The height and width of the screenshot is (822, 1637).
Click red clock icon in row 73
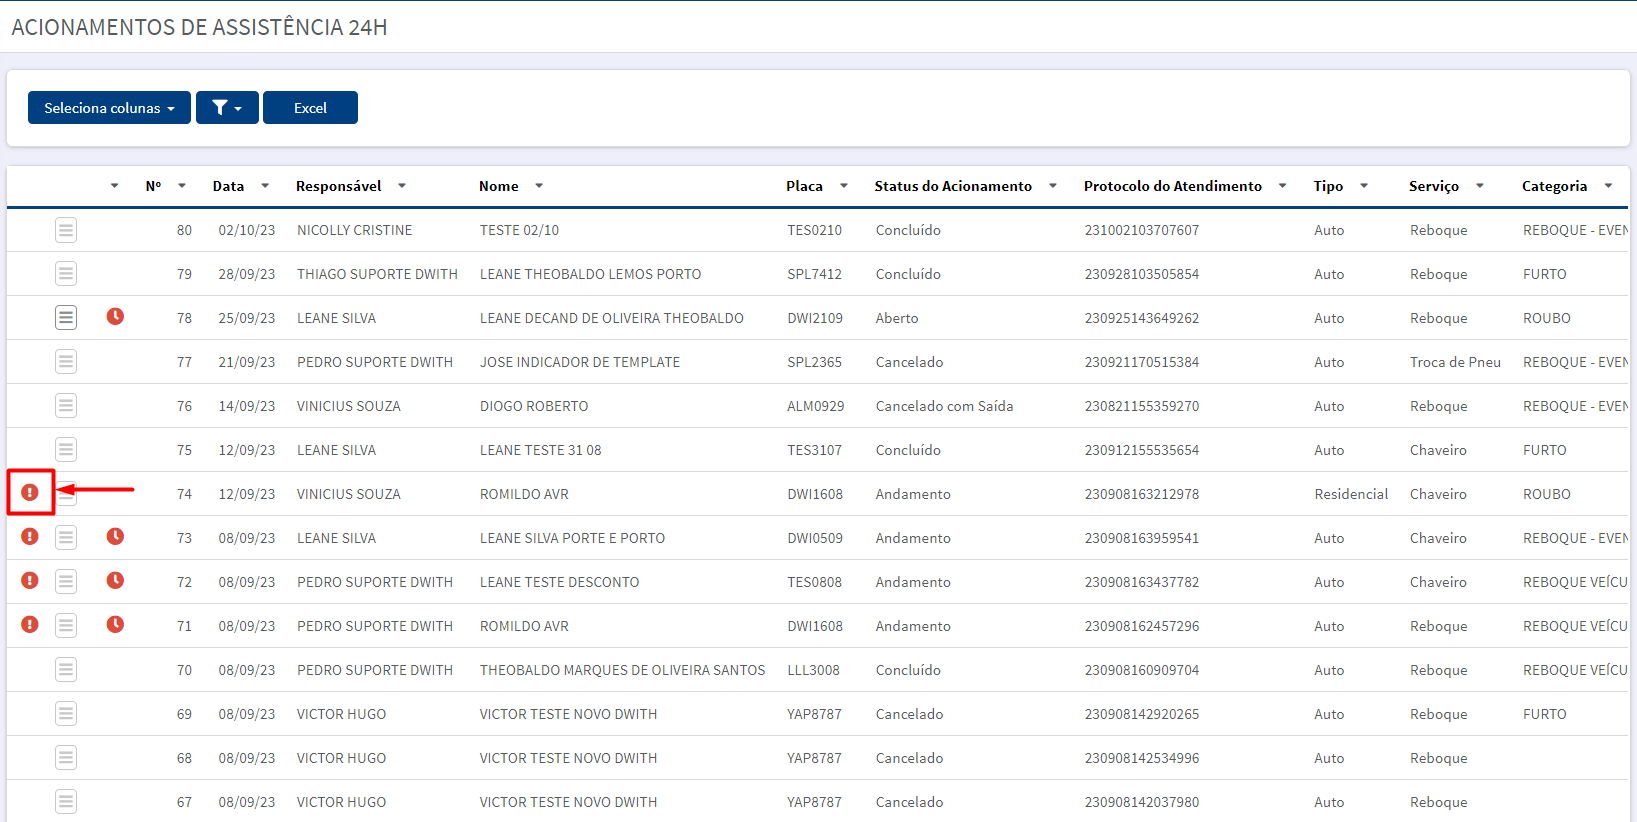coord(116,537)
